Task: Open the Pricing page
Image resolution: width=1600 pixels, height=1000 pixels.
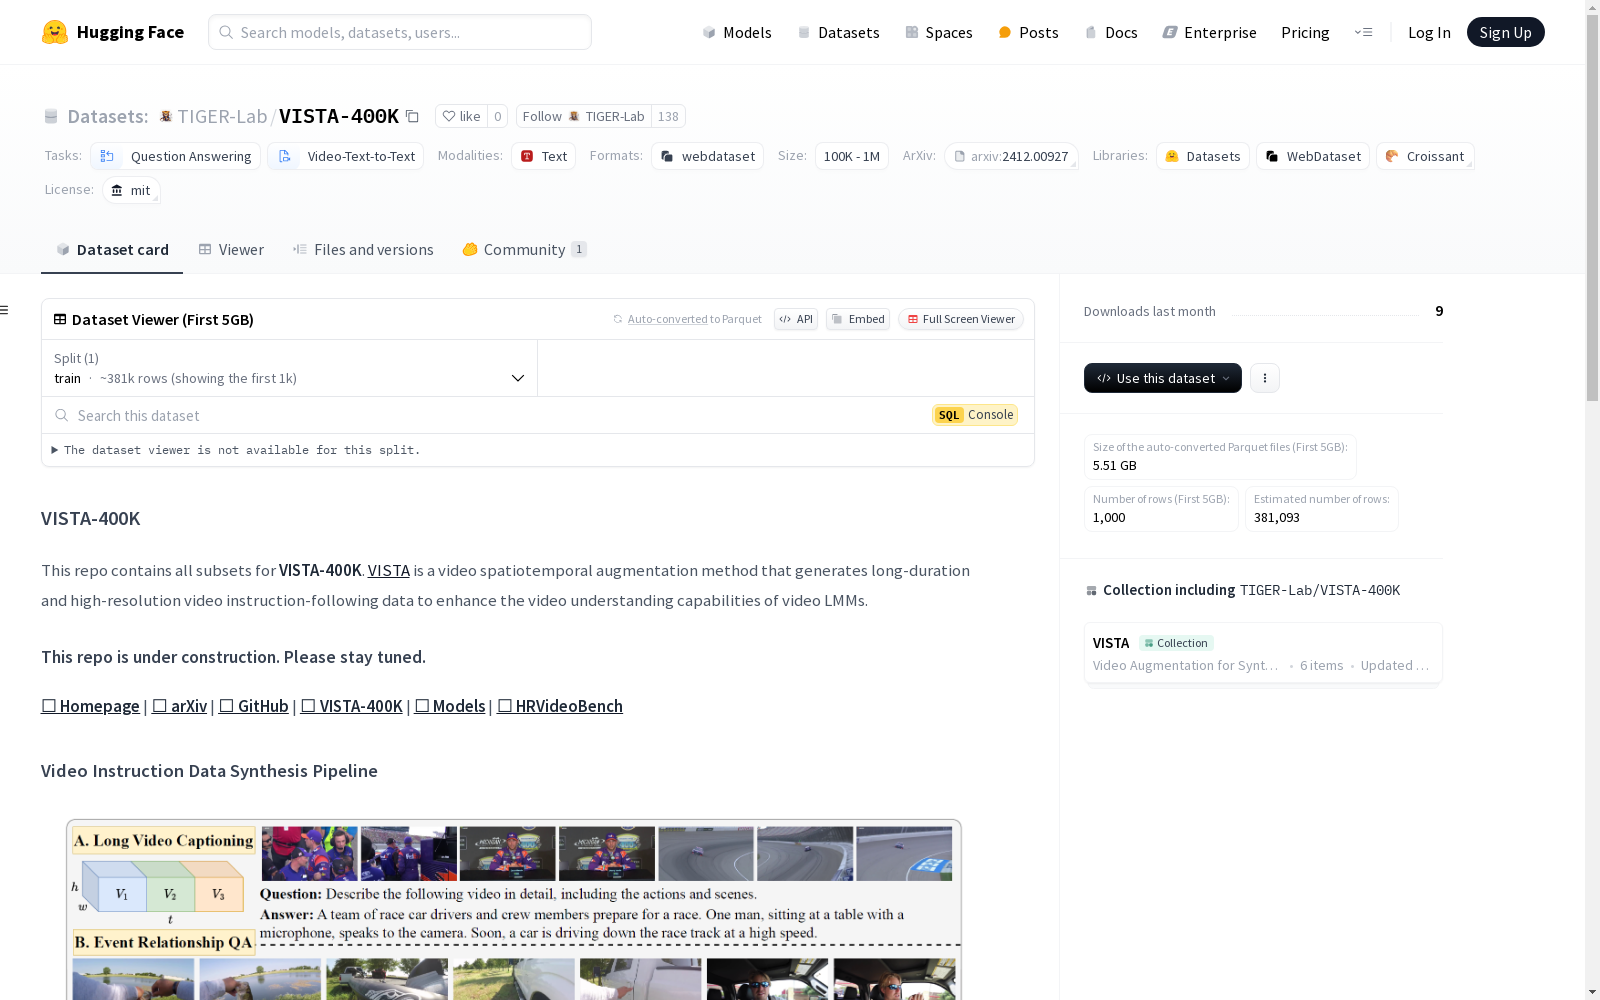Action: [1305, 32]
